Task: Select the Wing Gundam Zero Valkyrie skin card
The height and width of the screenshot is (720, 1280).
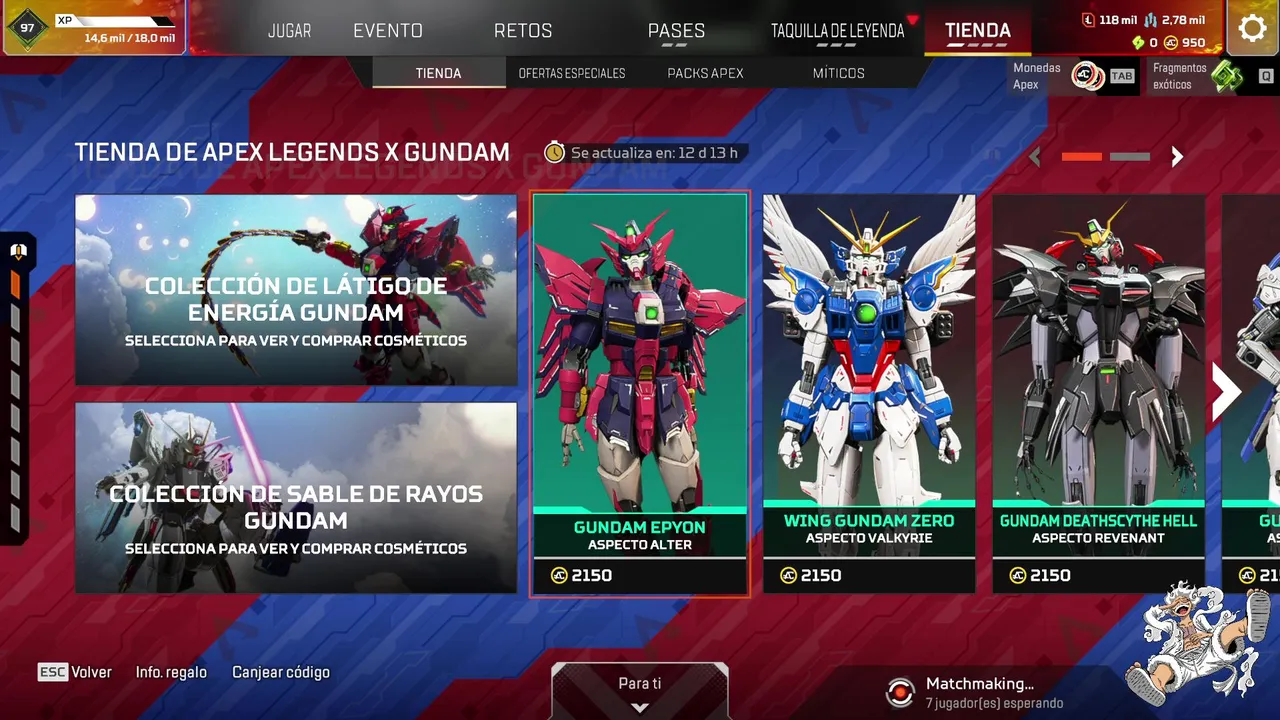Action: [x=869, y=394]
